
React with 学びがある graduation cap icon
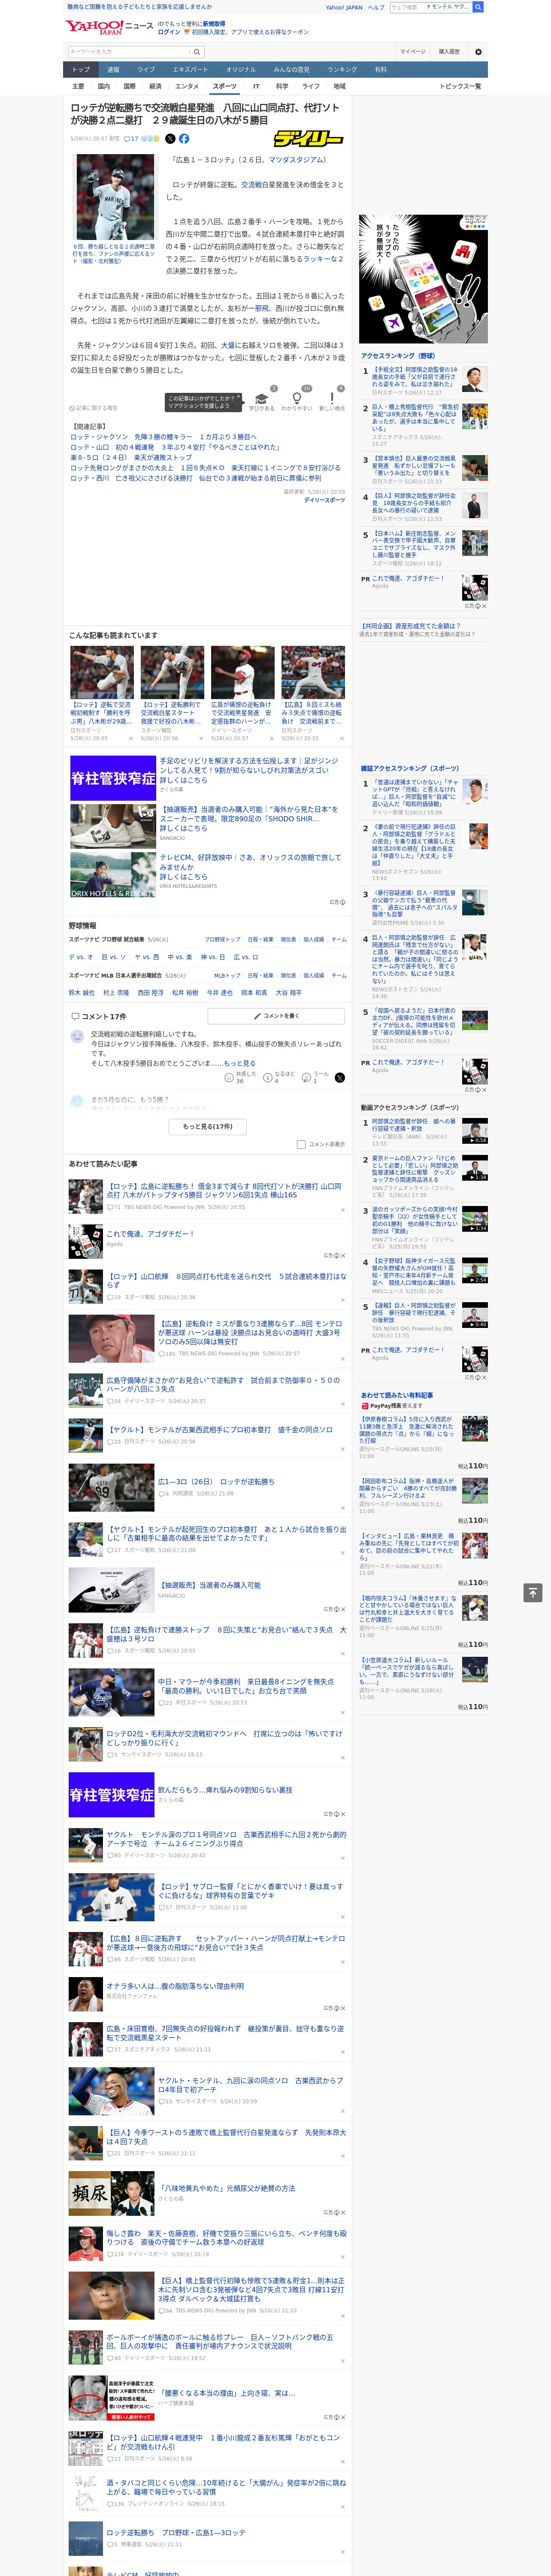pyautogui.click(x=262, y=399)
